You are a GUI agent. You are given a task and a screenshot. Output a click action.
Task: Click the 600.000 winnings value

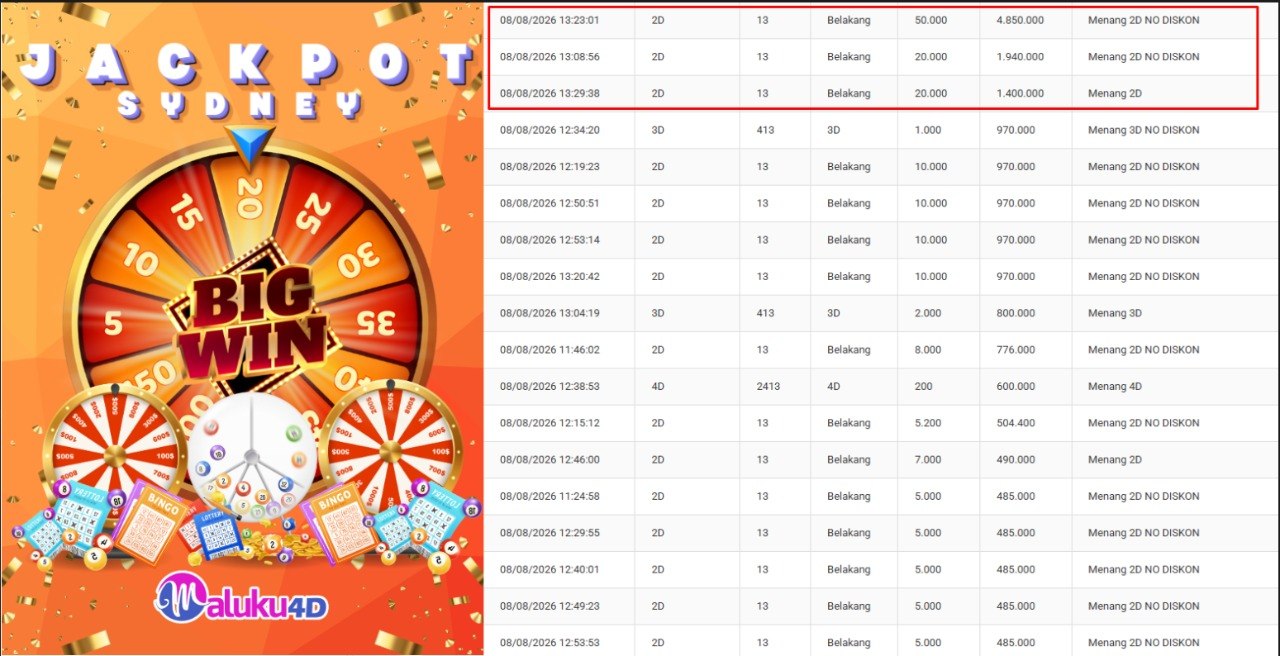[1015, 386]
